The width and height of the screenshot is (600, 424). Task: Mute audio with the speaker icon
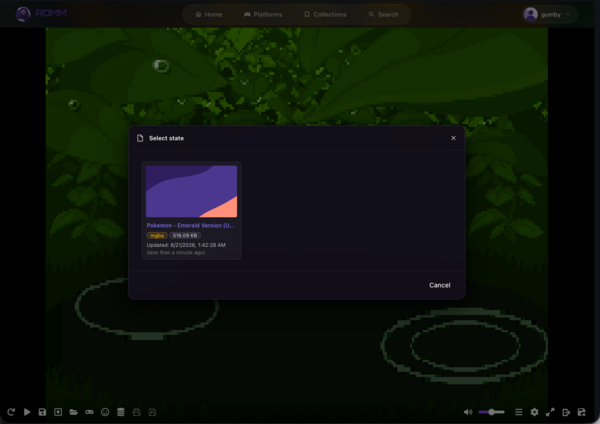pos(468,412)
